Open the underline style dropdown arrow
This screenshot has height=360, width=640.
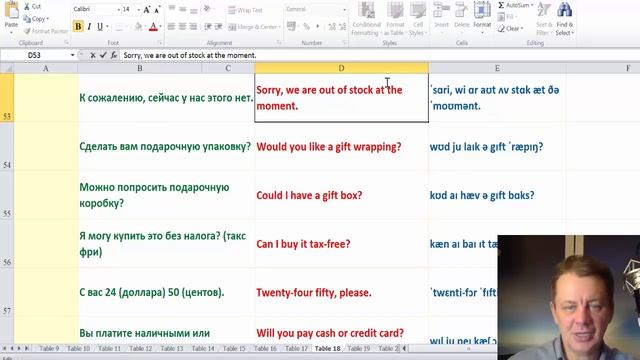[x=107, y=27]
